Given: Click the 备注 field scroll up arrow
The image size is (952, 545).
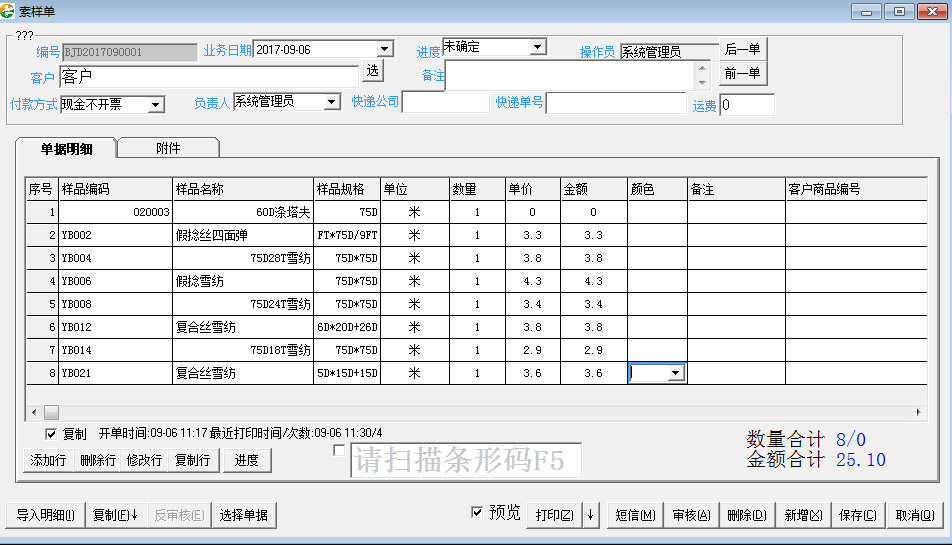Looking at the screenshot, I should 702,68.
